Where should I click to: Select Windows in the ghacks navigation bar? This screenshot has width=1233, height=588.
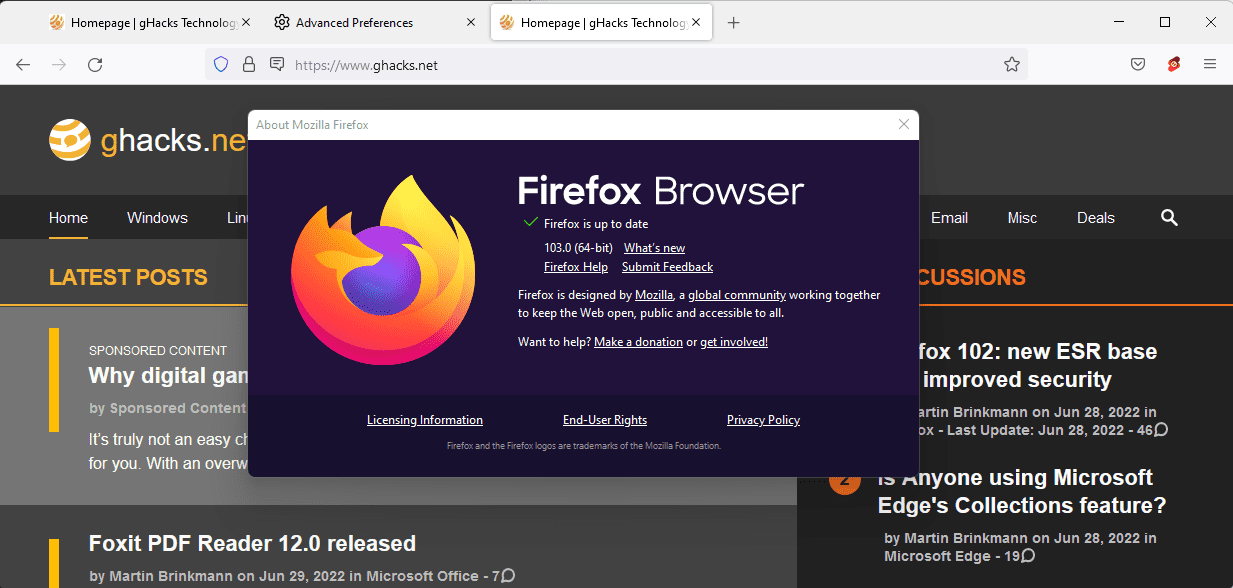[x=156, y=217]
